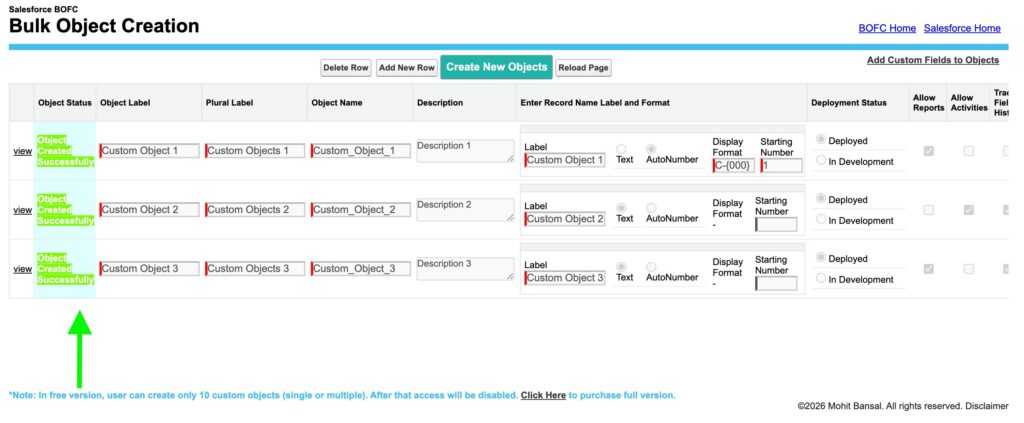Toggle Allow Activities checkbox for Custom Object 3
The height and width of the screenshot is (423, 1024).
(x=968, y=269)
